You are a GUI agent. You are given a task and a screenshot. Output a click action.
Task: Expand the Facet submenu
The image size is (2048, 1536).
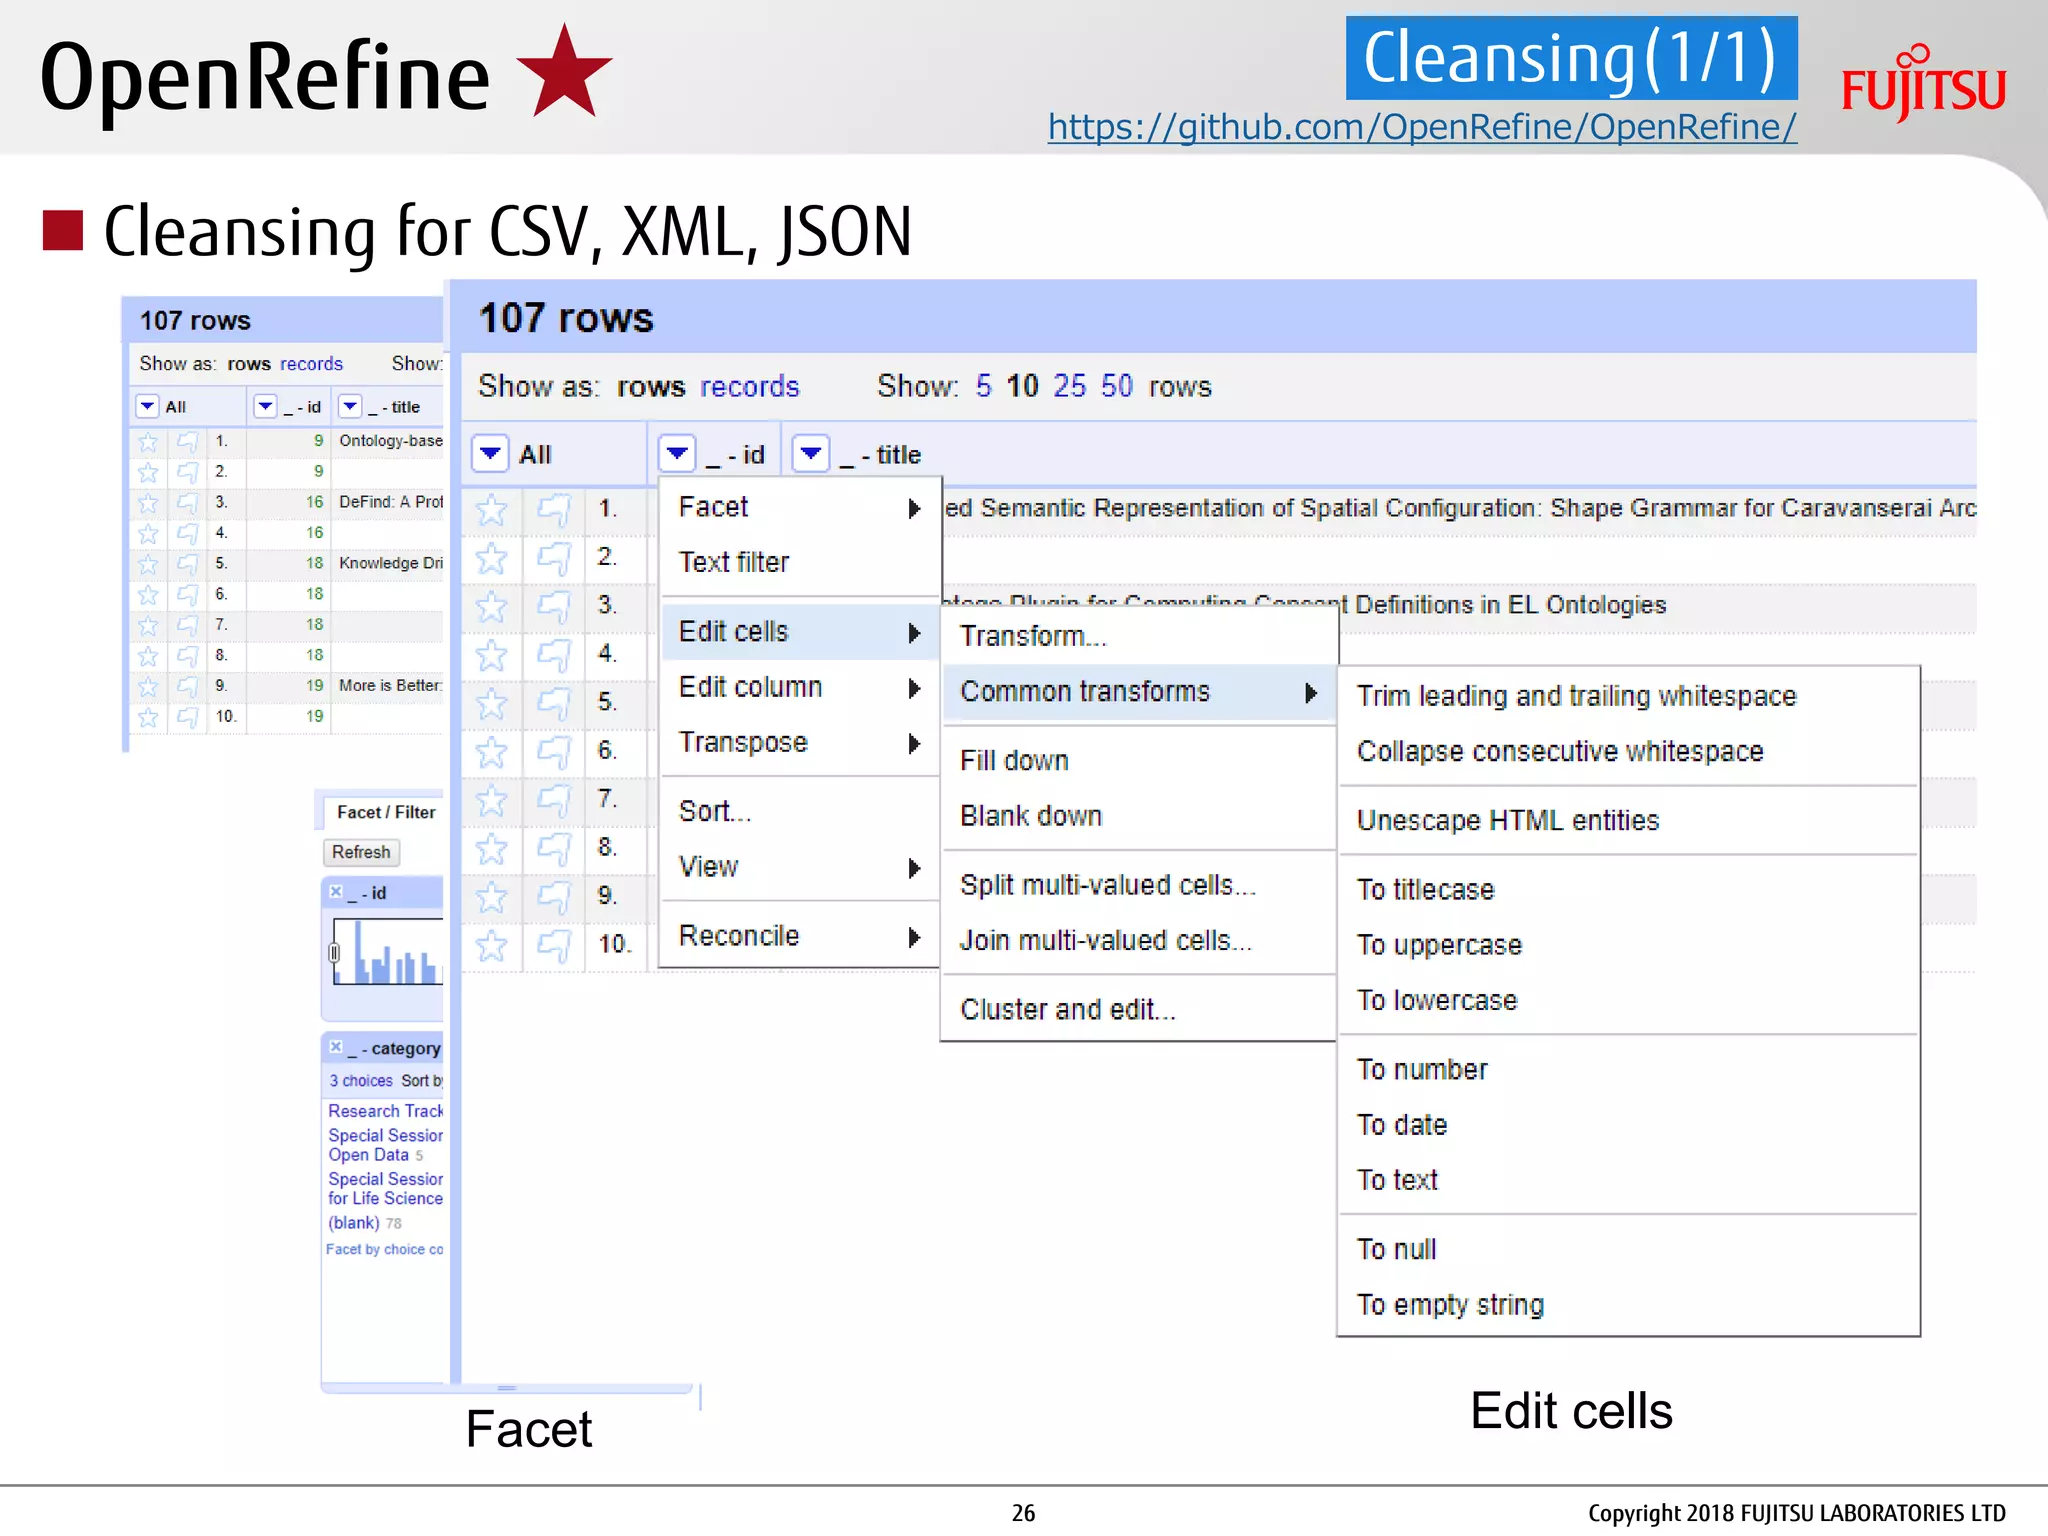[800, 508]
